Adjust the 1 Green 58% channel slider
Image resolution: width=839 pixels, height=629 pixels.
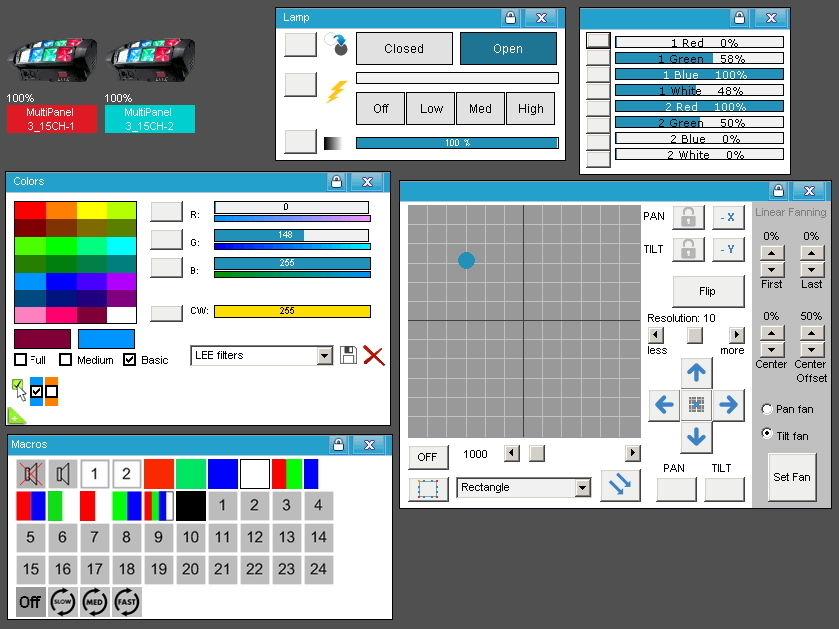pos(699,58)
